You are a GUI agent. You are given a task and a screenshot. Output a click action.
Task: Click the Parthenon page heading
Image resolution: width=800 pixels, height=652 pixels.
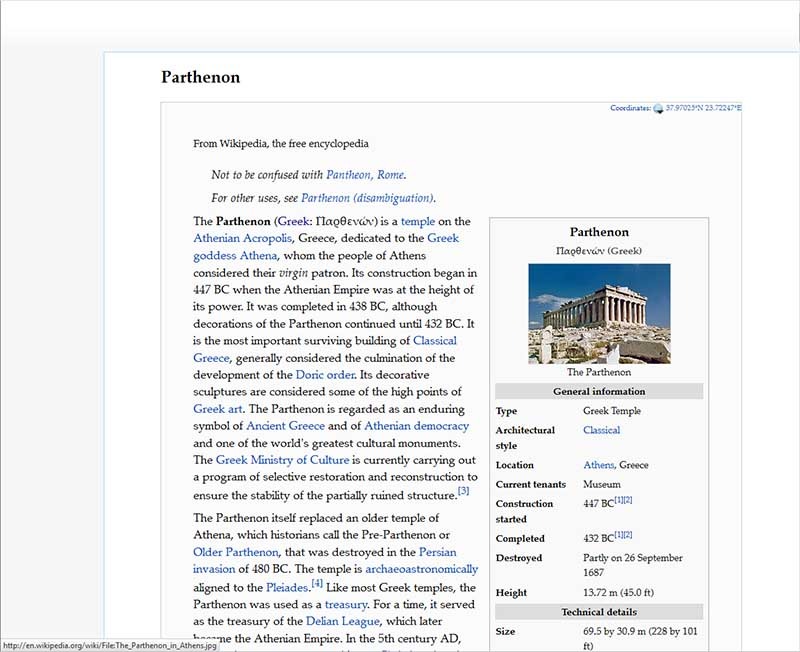point(201,77)
